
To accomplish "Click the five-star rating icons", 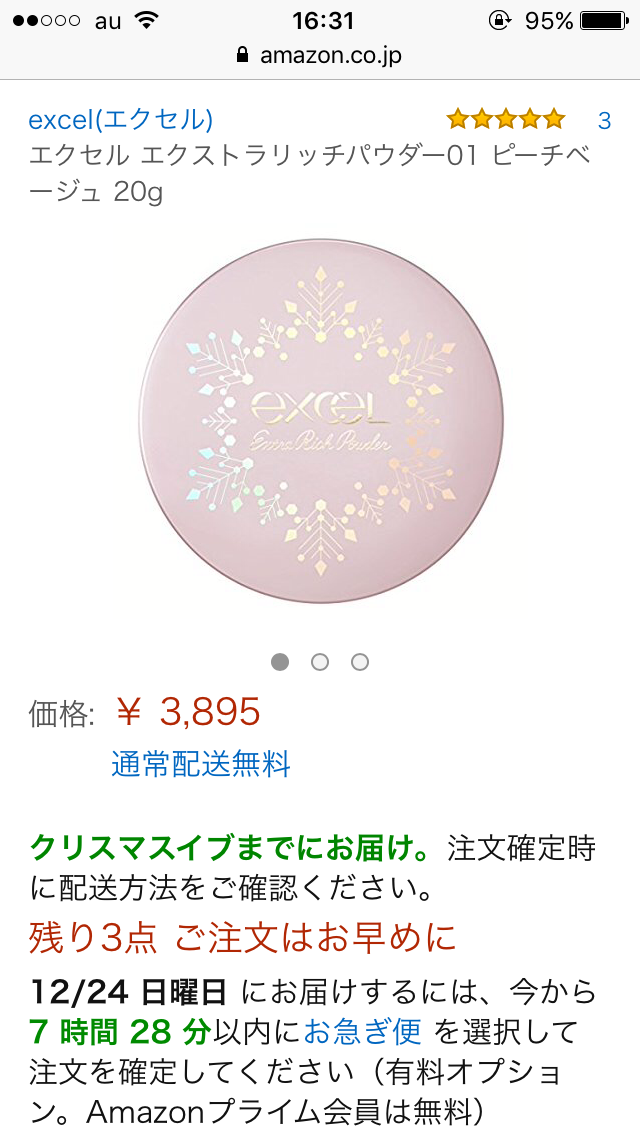I will tap(506, 119).
